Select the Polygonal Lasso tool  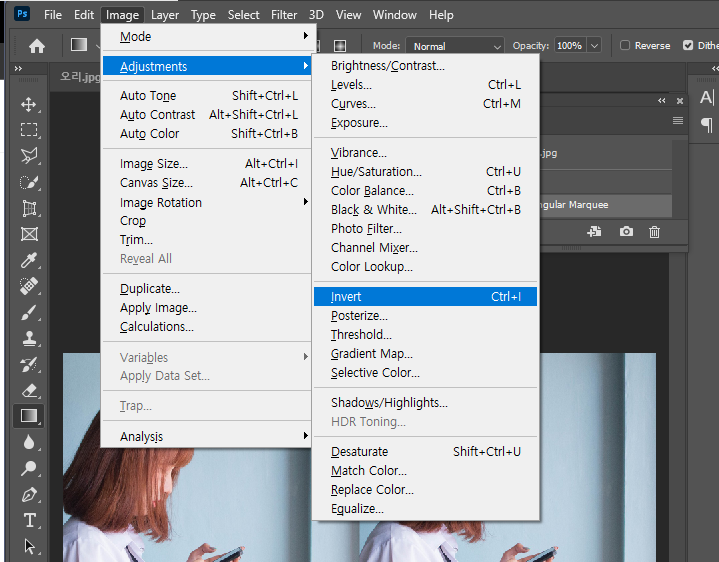pos(29,156)
